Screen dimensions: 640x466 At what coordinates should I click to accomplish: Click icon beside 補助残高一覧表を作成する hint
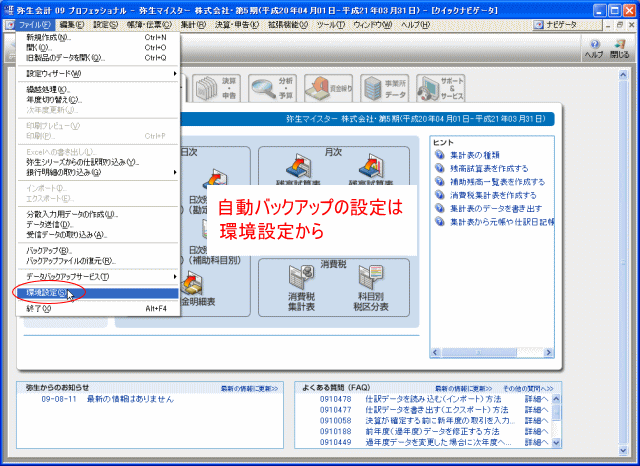pos(440,182)
